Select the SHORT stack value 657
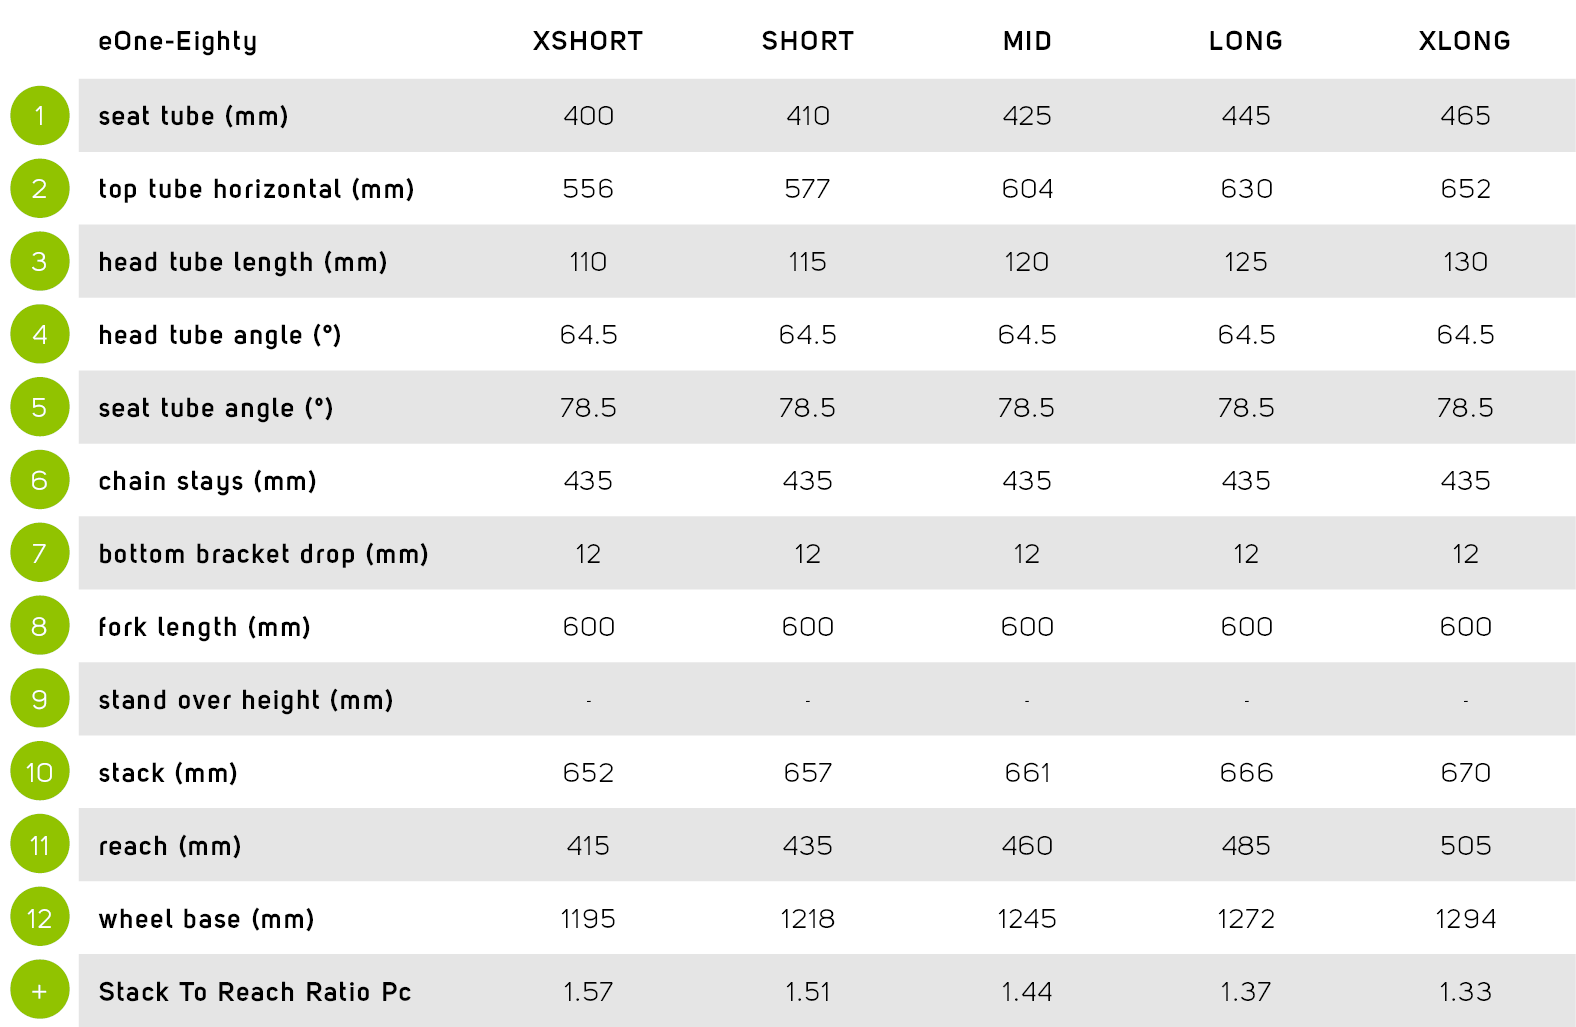The width and height of the screenshot is (1576, 1027). tap(807, 773)
